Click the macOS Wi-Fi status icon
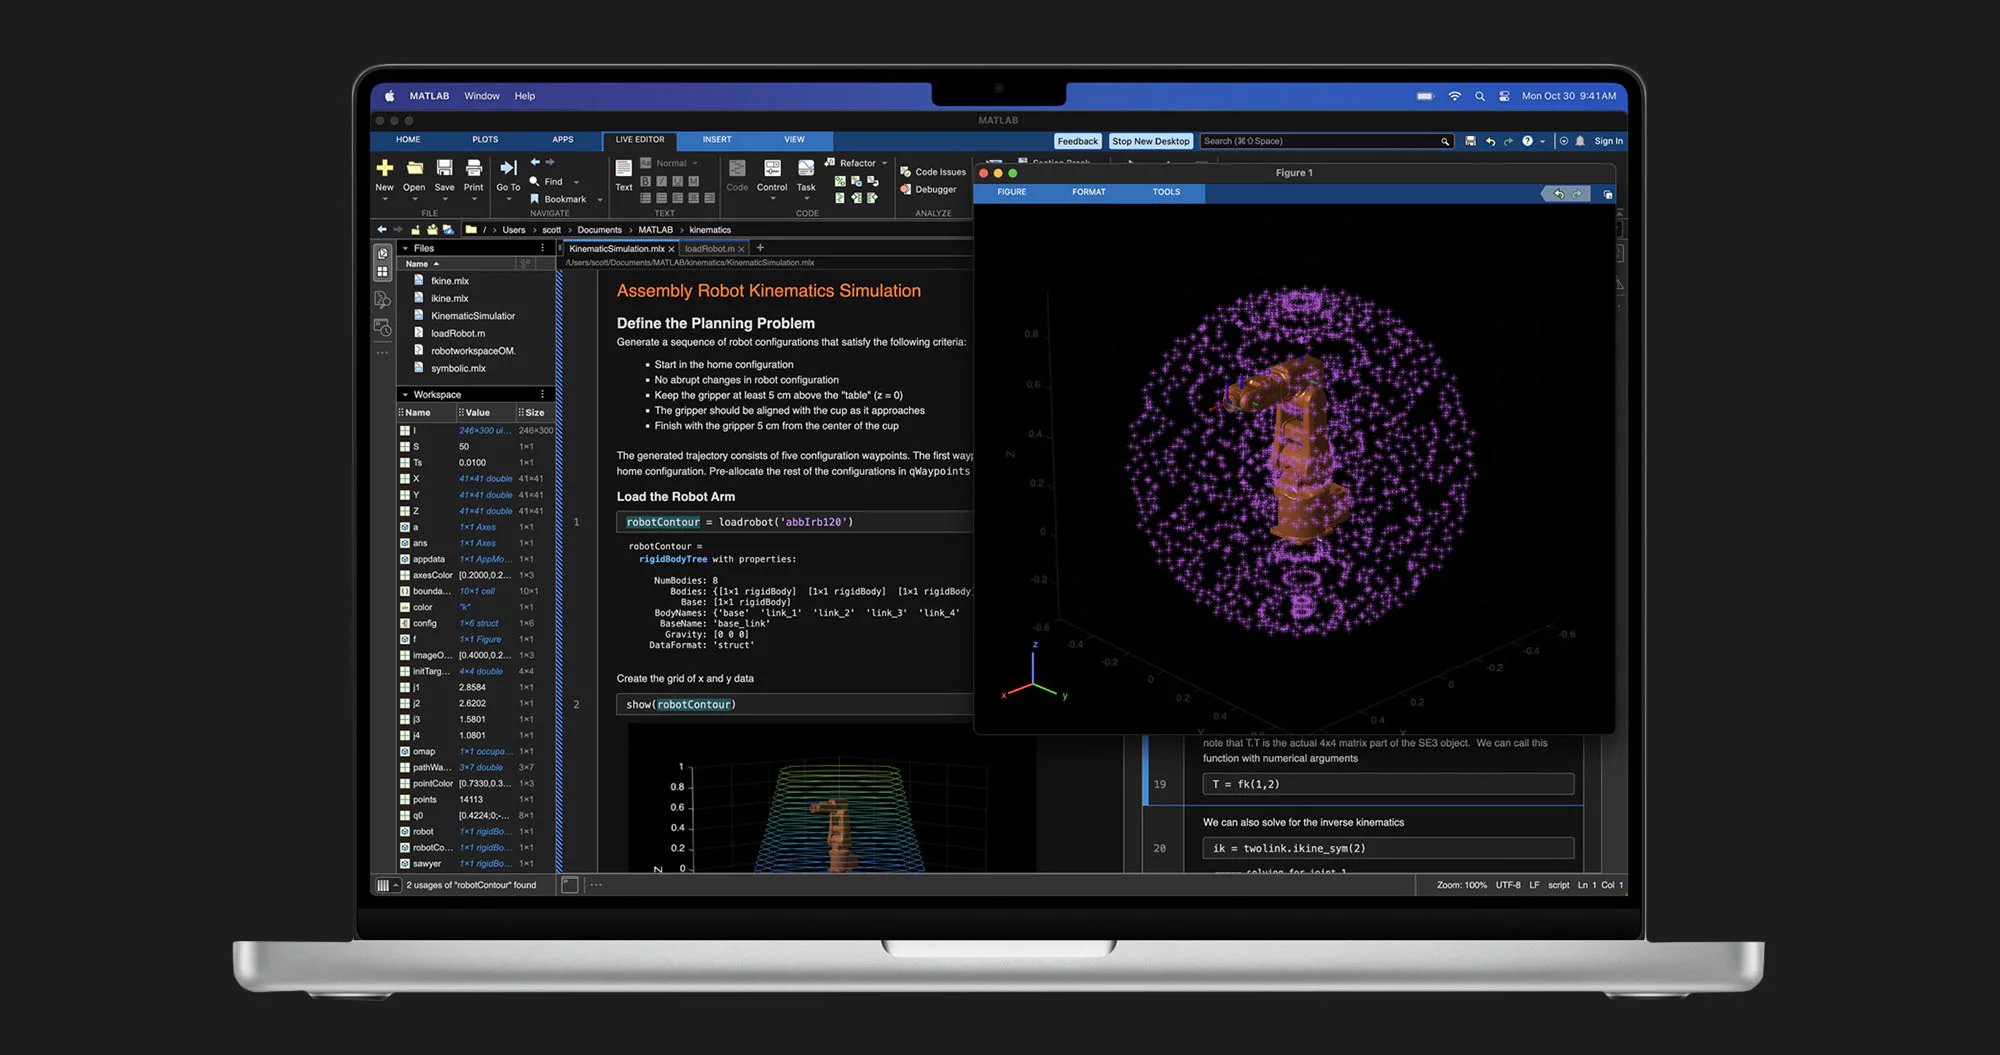Image resolution: width=2000 pixels, height=1055 pixels. tap(1455, 96)
